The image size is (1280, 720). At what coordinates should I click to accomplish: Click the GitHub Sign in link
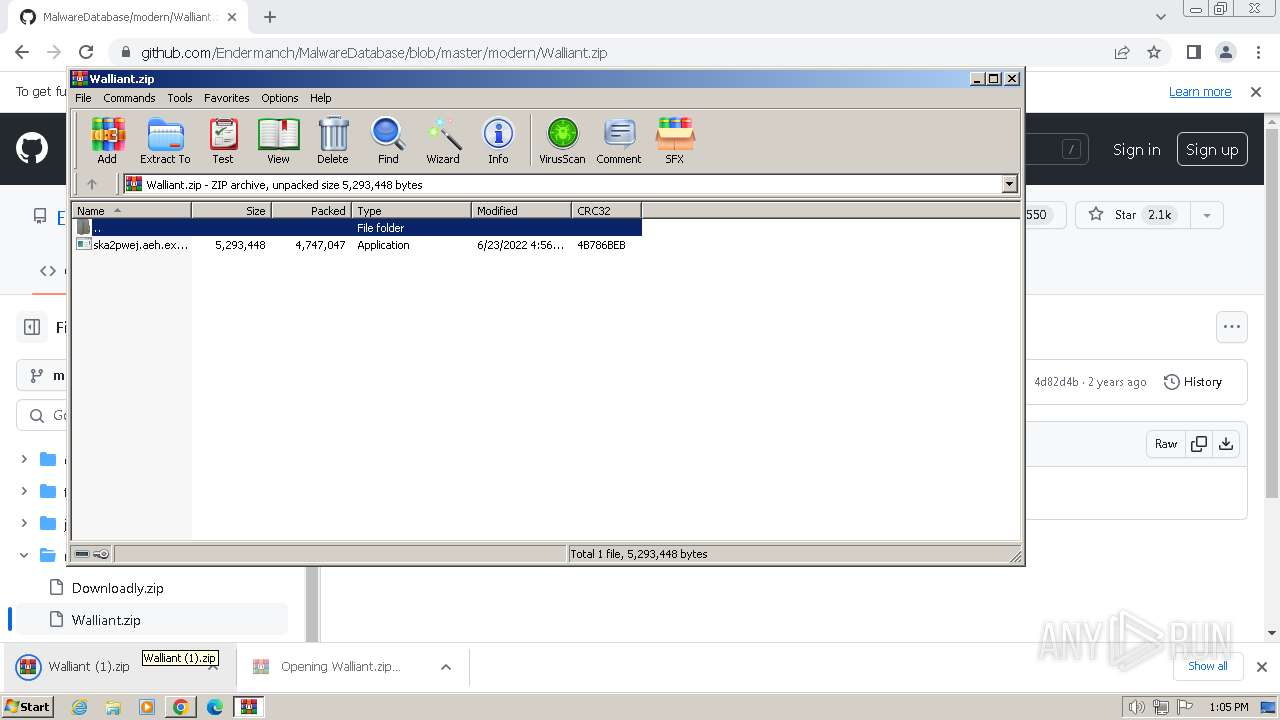coord(1136,149)
